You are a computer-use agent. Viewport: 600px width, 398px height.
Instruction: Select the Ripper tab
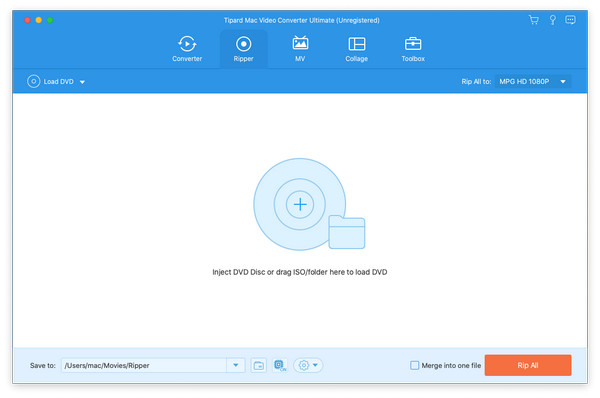[x=243, y=49]
